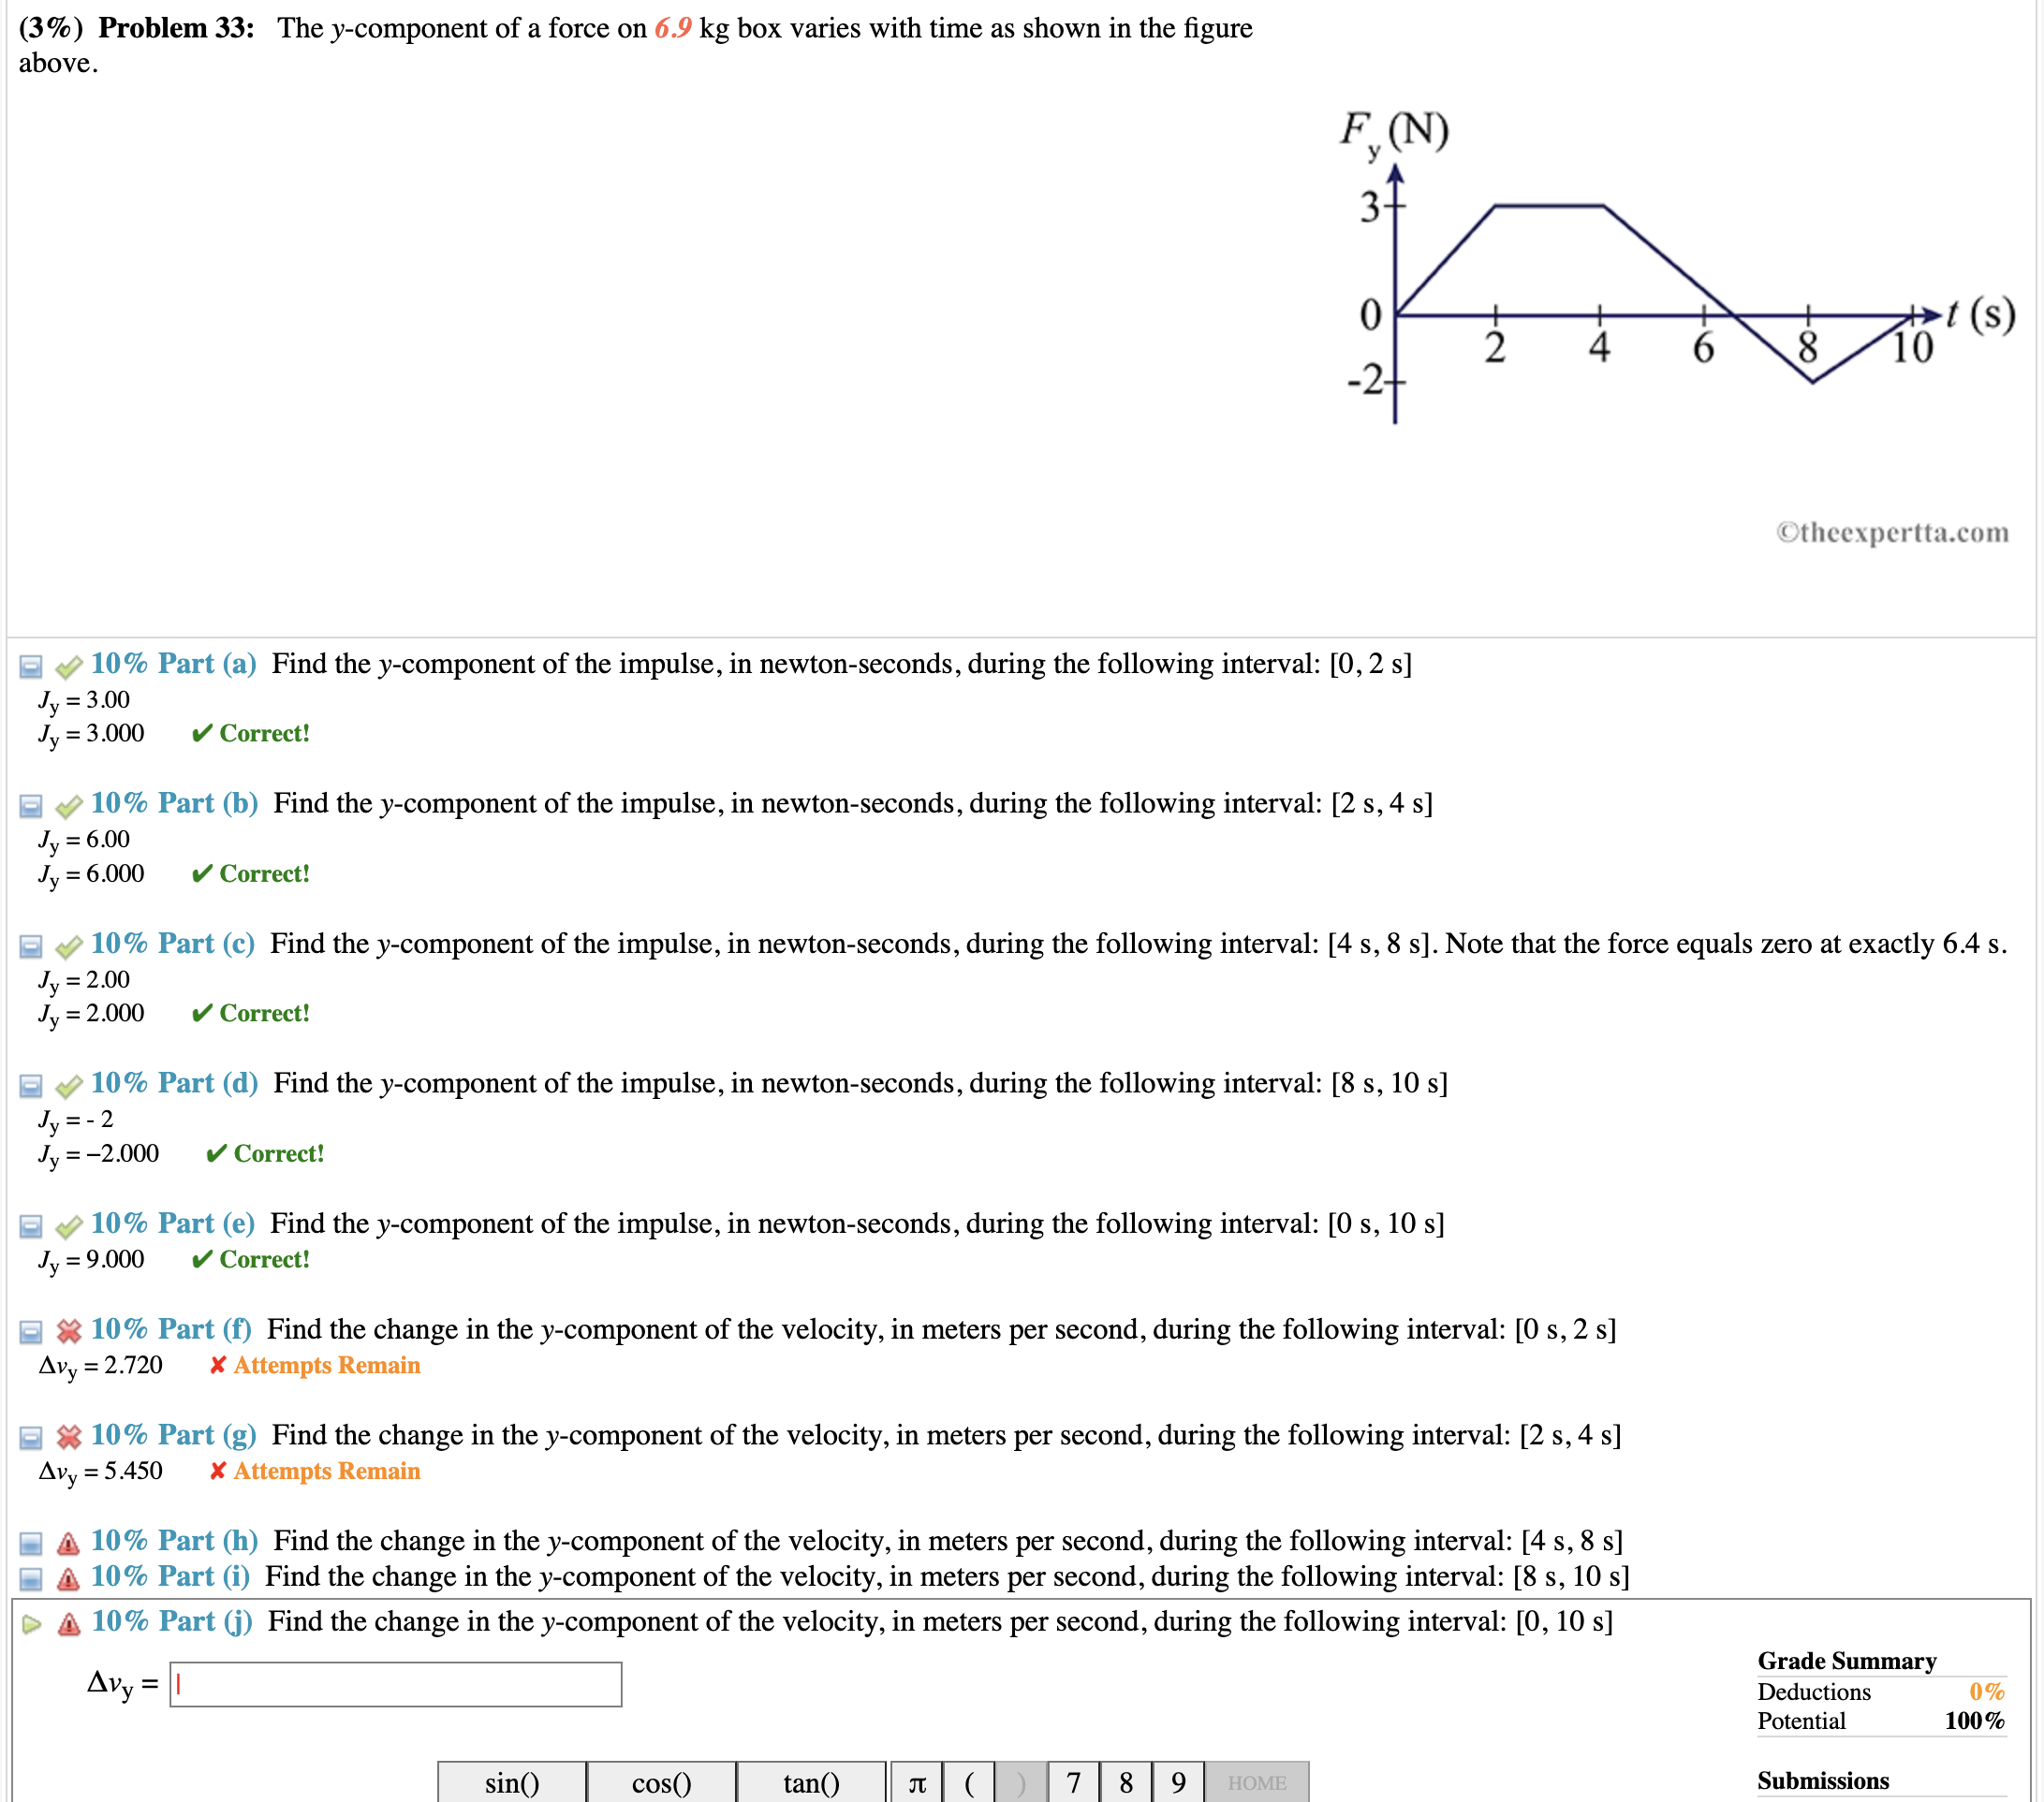2044x1802 pixels.
Task: Collapse the Part (f) section box
Action: coord(29,1330)
